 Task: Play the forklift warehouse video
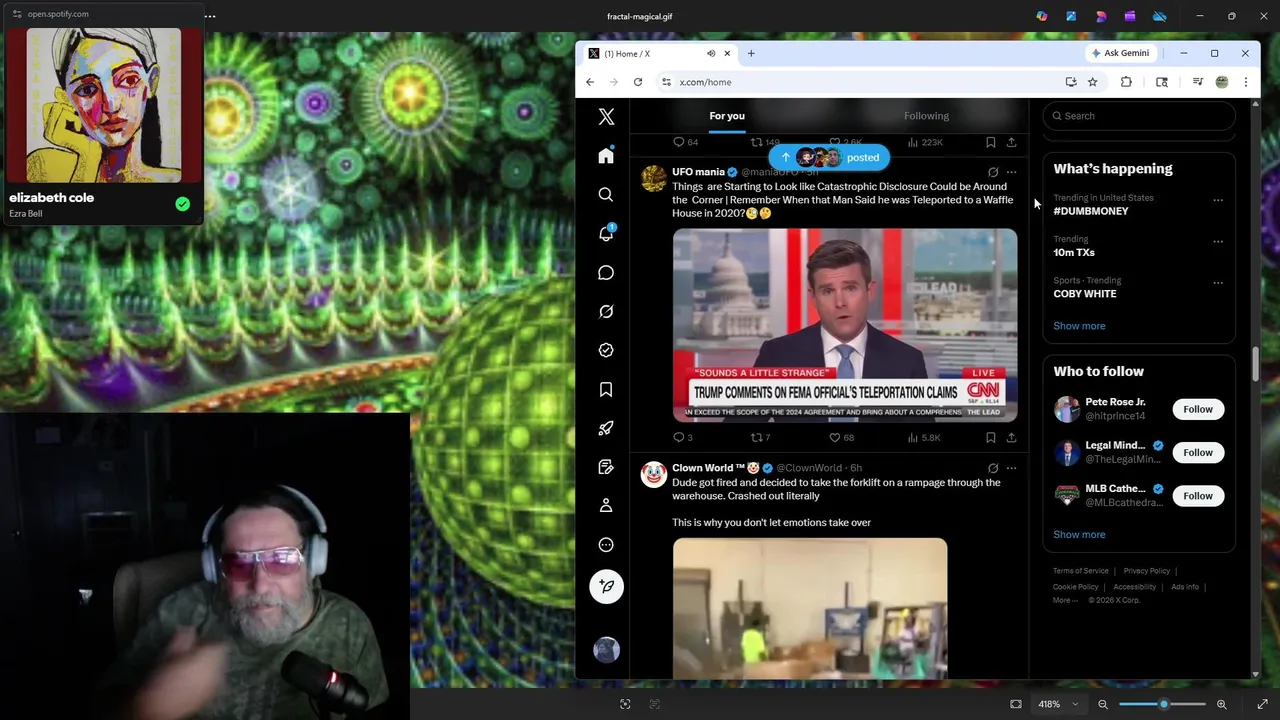pyautogui.click(x=810, y=609)
